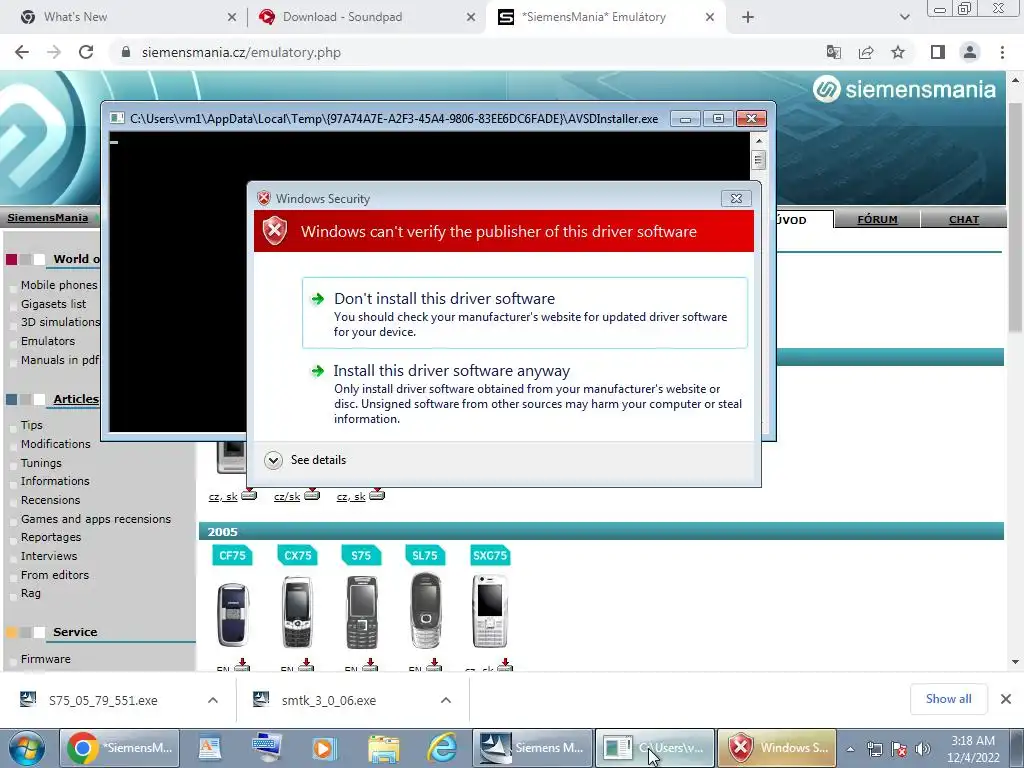Click SiemensMania link in sidebar header
The height and width of the screenshot is (768, 1024).
pos(48,217)
